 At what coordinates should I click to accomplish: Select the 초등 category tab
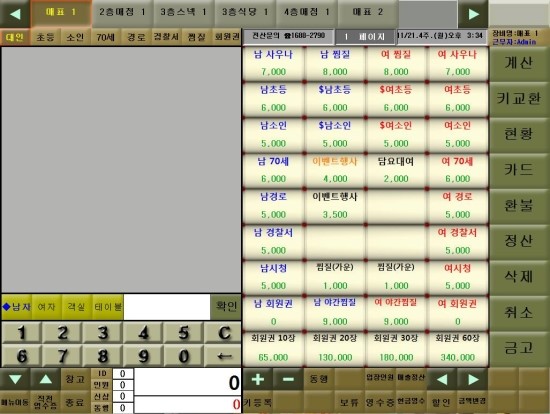click(x=46, y=37)
